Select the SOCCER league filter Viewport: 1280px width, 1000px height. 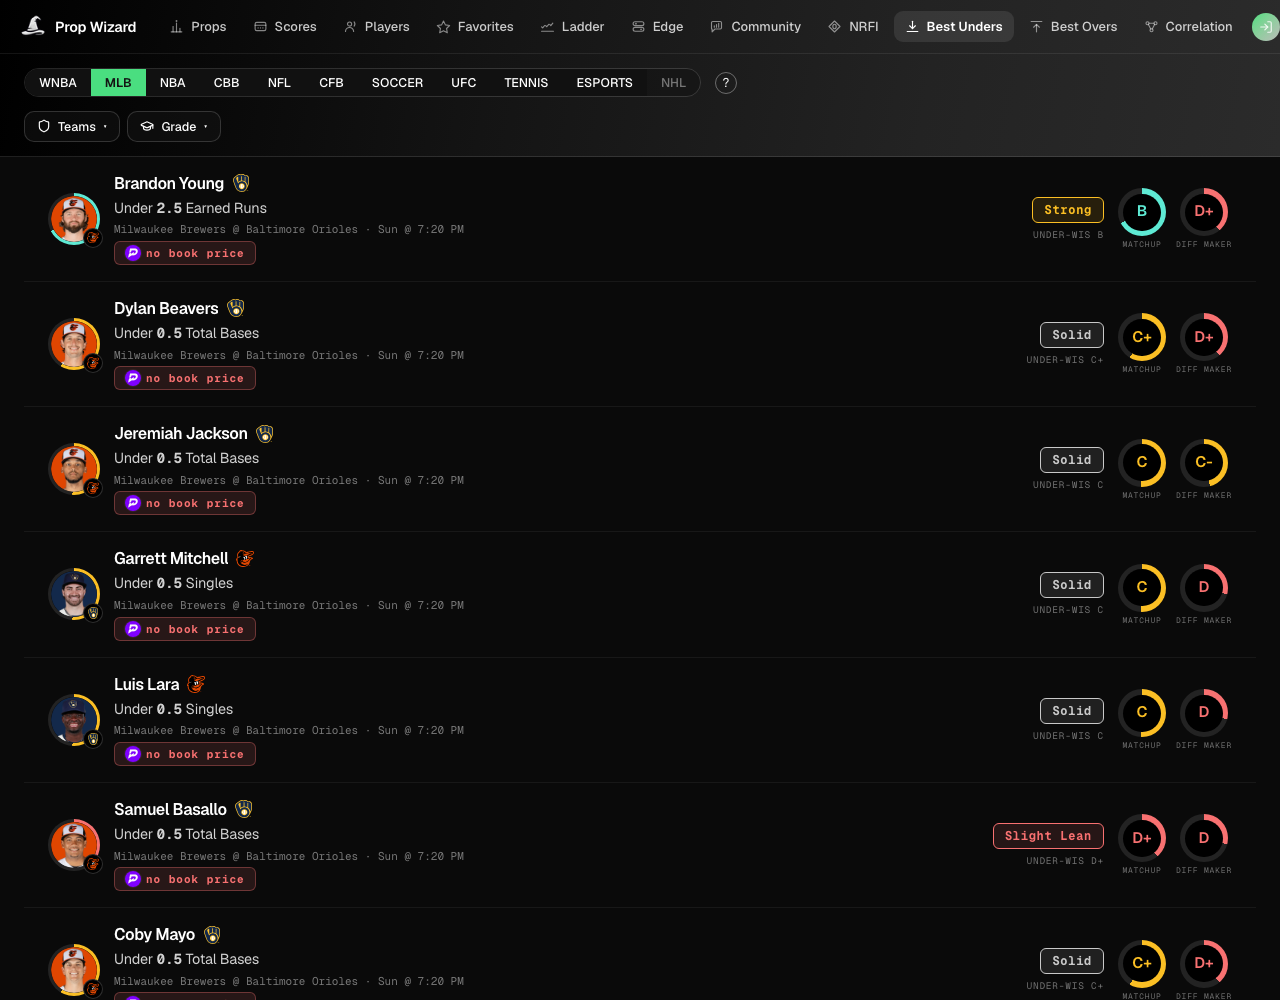[397, 83]
